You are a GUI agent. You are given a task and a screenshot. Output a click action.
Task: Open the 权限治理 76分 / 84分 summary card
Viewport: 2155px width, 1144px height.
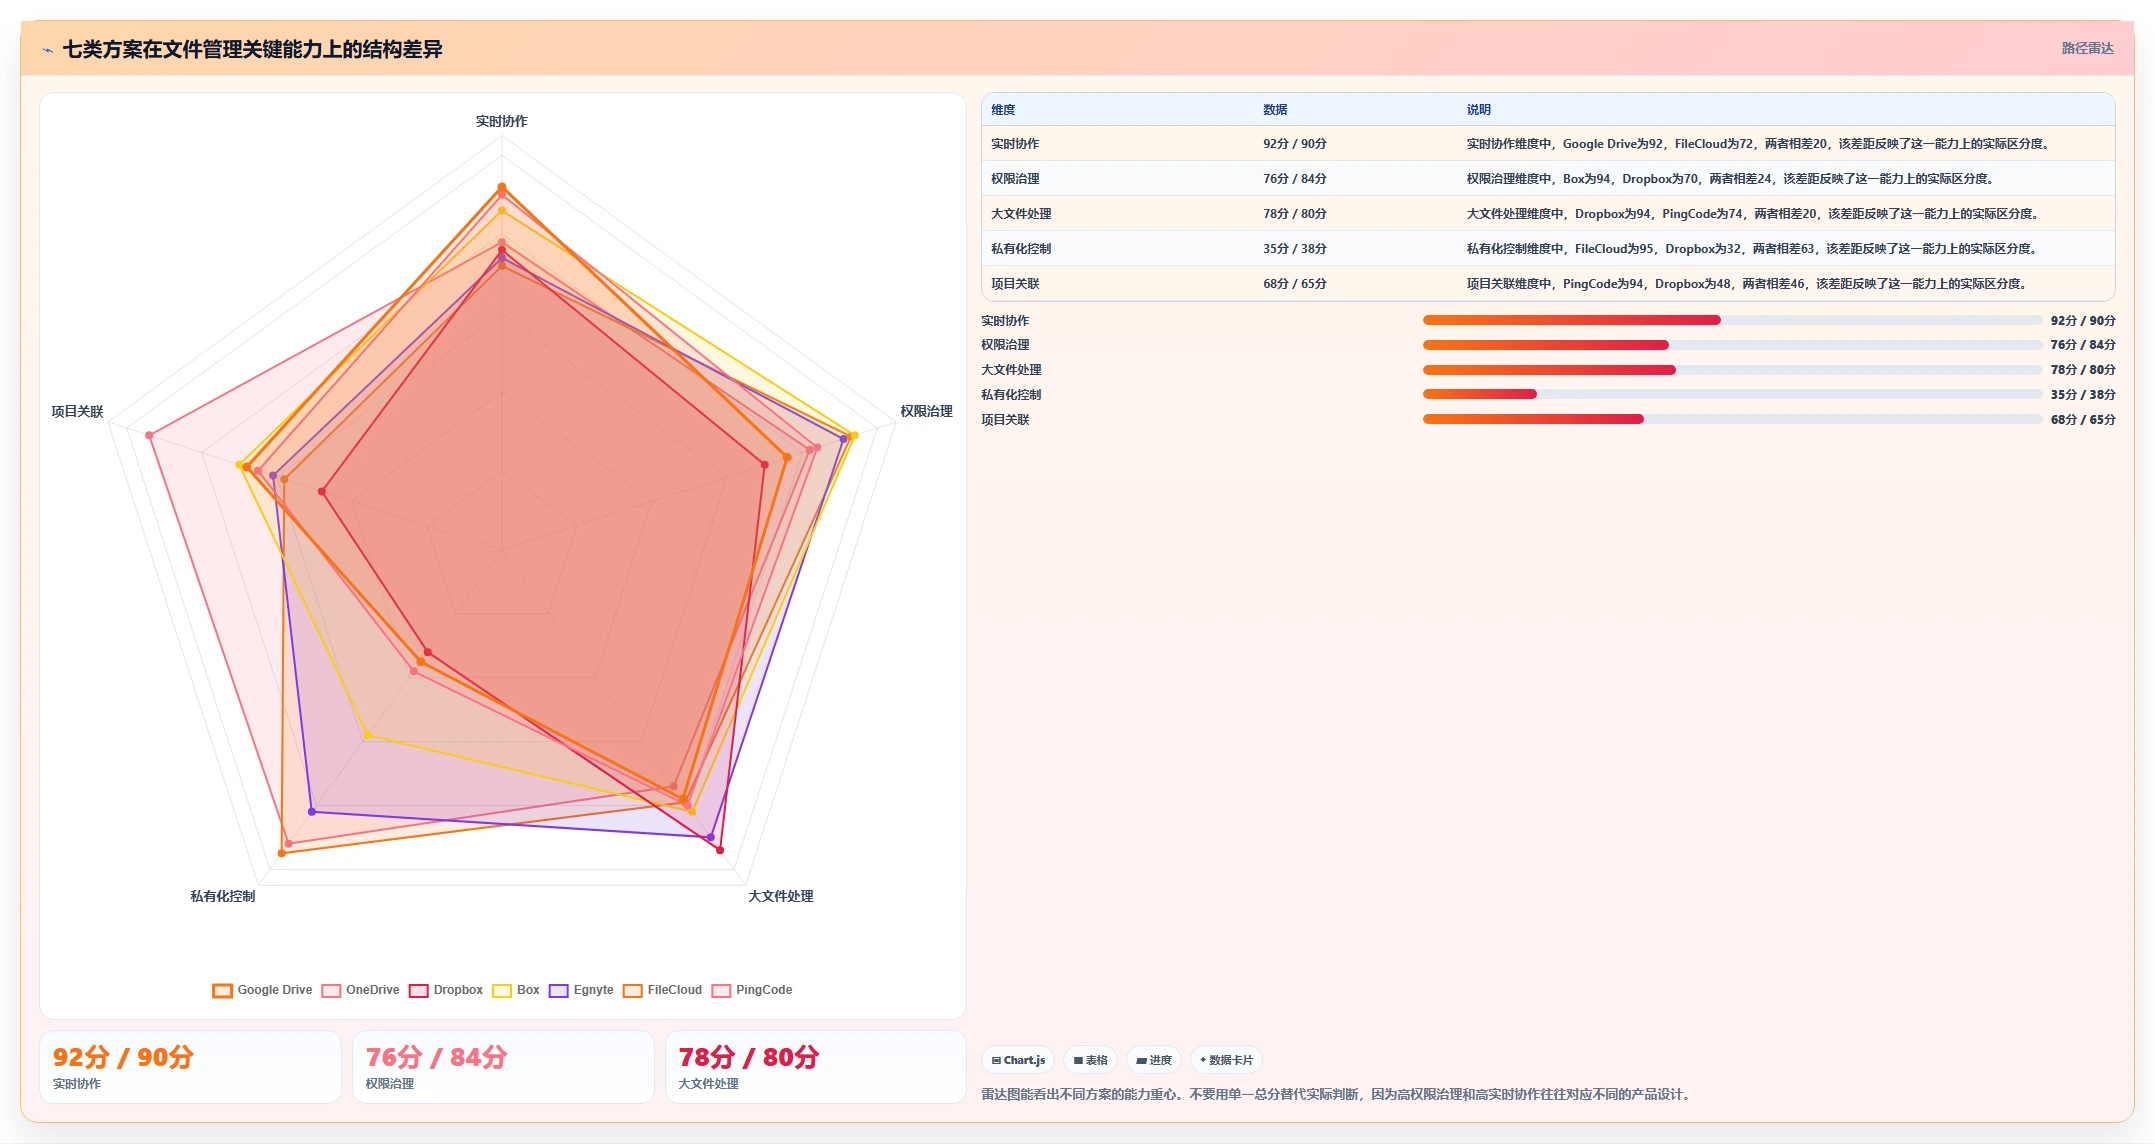[x=503, y=1067]
